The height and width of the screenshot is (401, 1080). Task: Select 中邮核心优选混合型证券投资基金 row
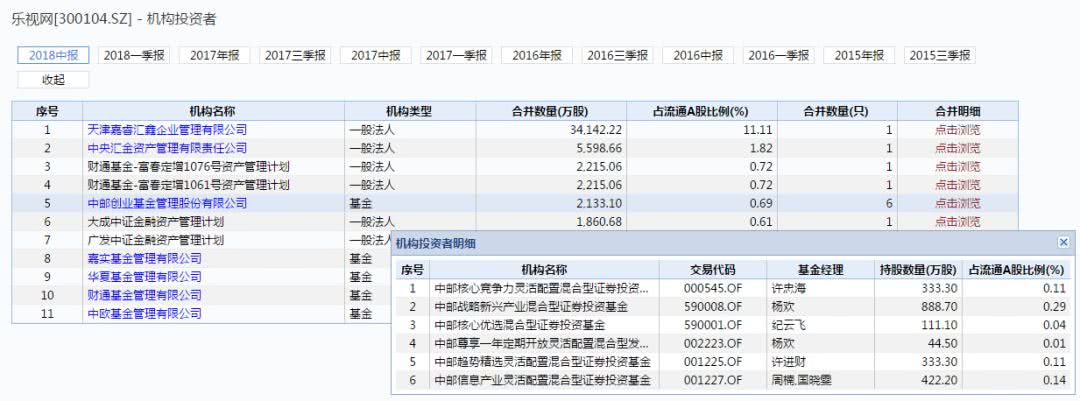734,325
